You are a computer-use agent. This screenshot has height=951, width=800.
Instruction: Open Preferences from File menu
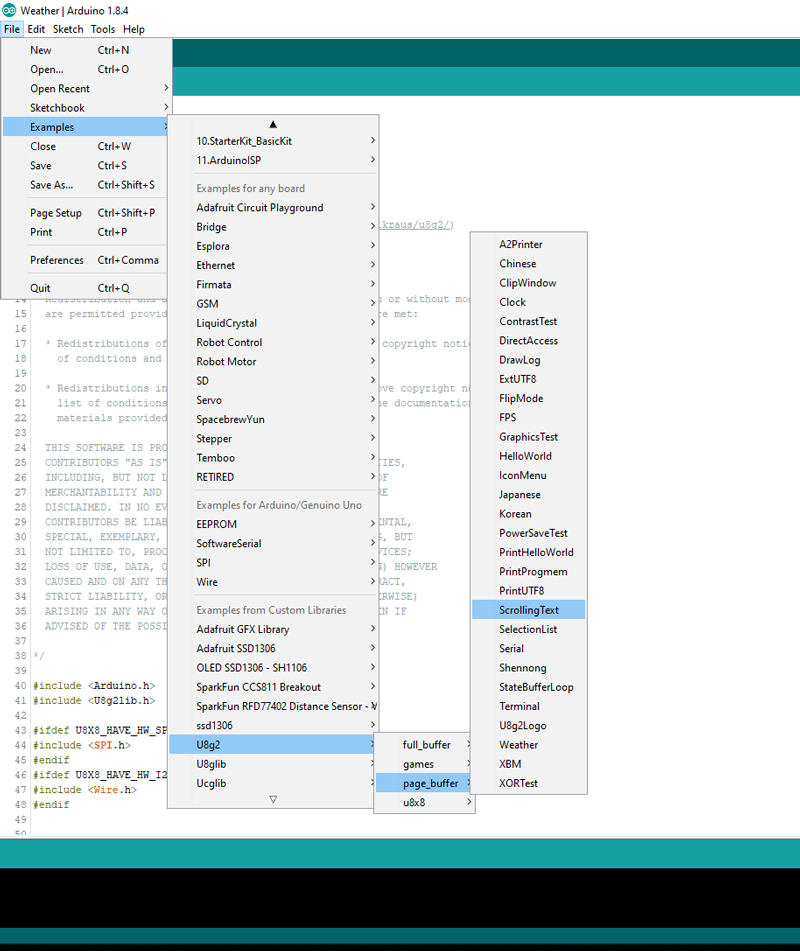point(87,260)
